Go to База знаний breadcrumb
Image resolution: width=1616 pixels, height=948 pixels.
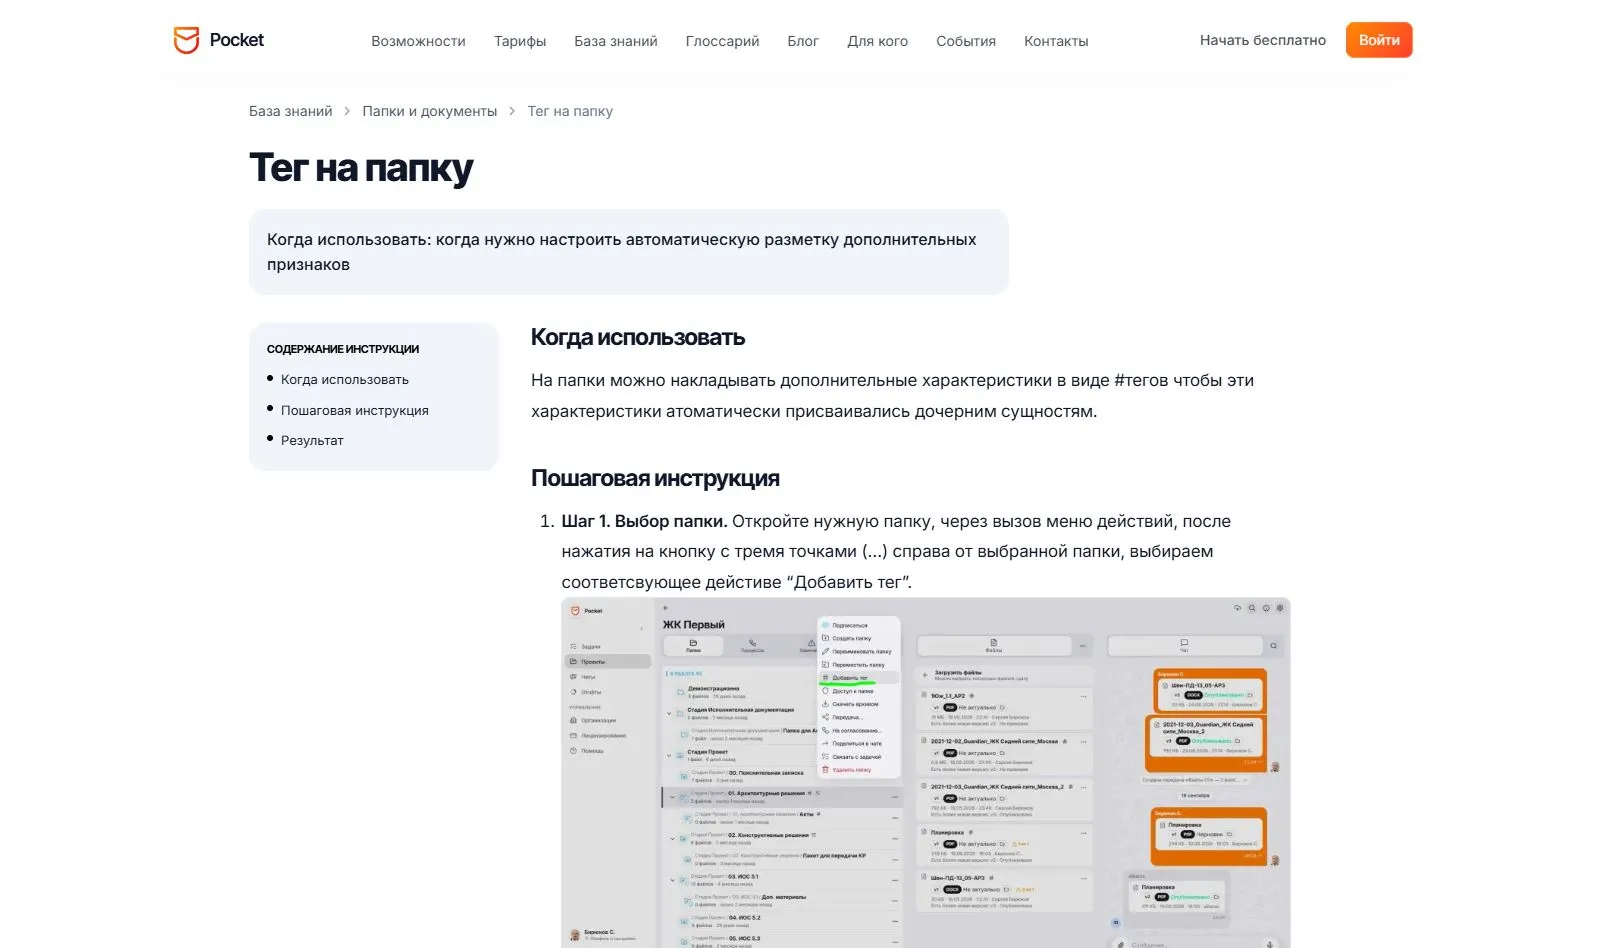pyautogui.click(x=291, y=111)
